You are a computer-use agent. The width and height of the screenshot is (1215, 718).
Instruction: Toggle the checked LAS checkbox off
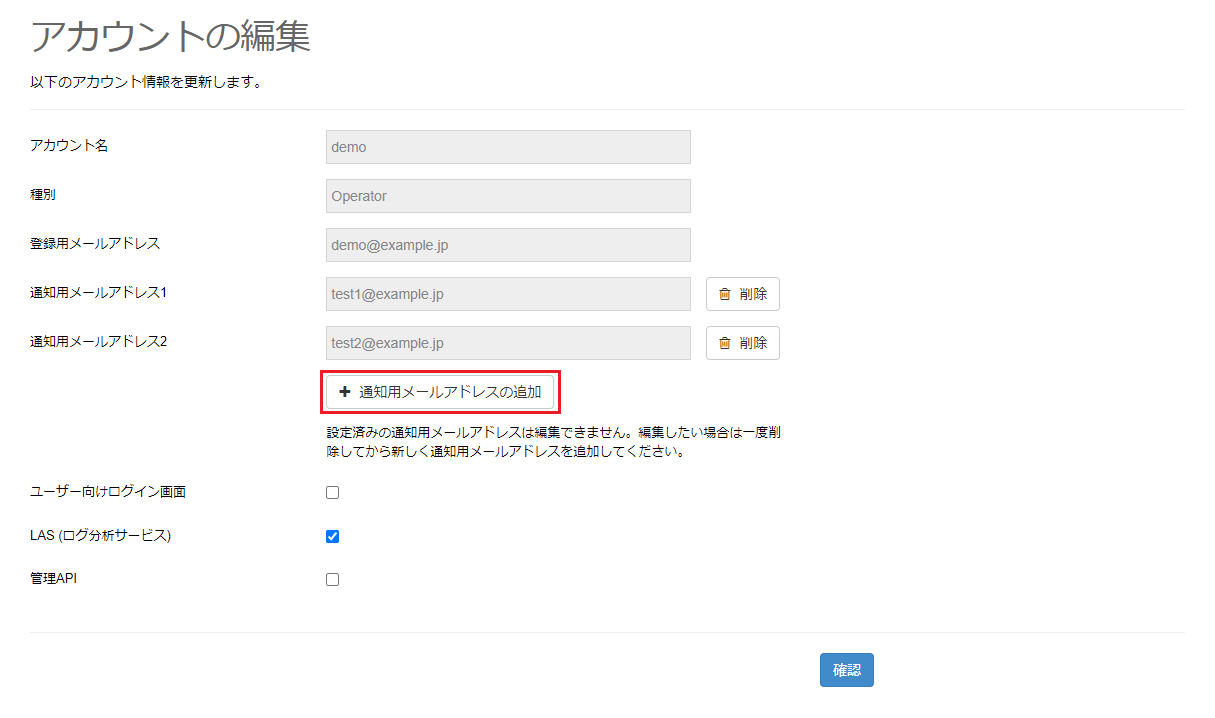332,536
